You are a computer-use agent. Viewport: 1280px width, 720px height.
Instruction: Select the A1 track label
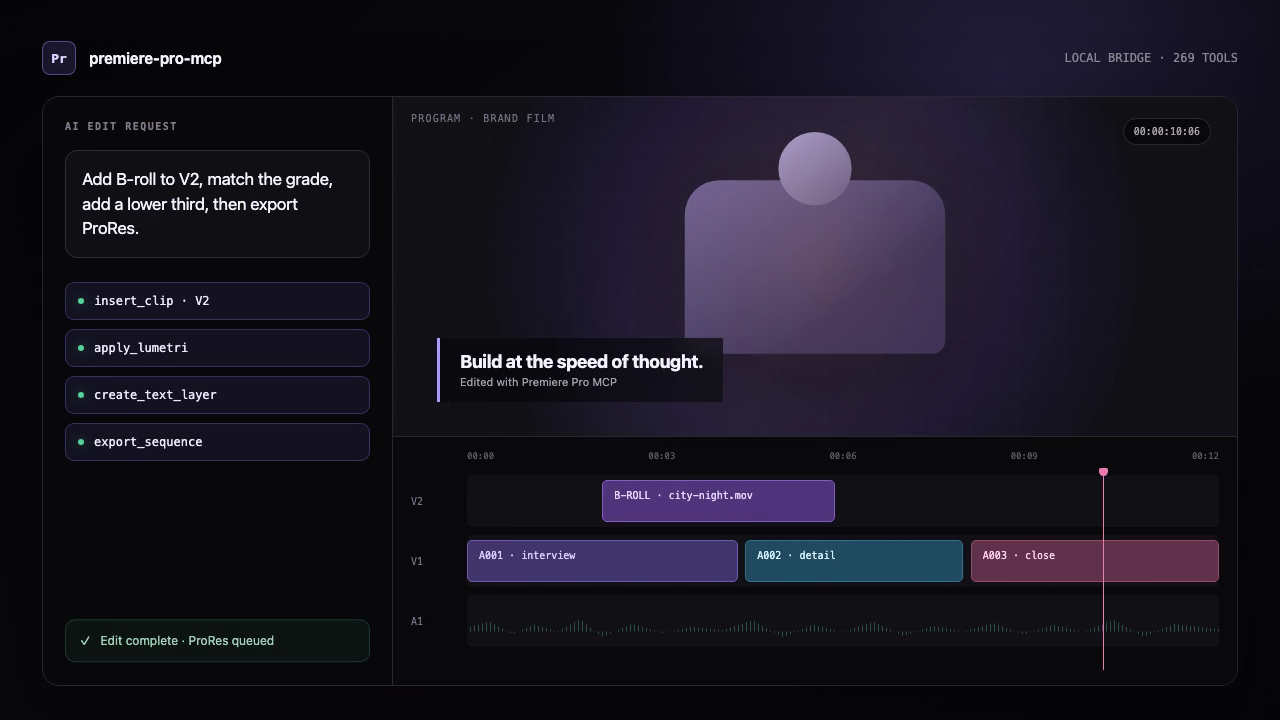click(417, 621)
